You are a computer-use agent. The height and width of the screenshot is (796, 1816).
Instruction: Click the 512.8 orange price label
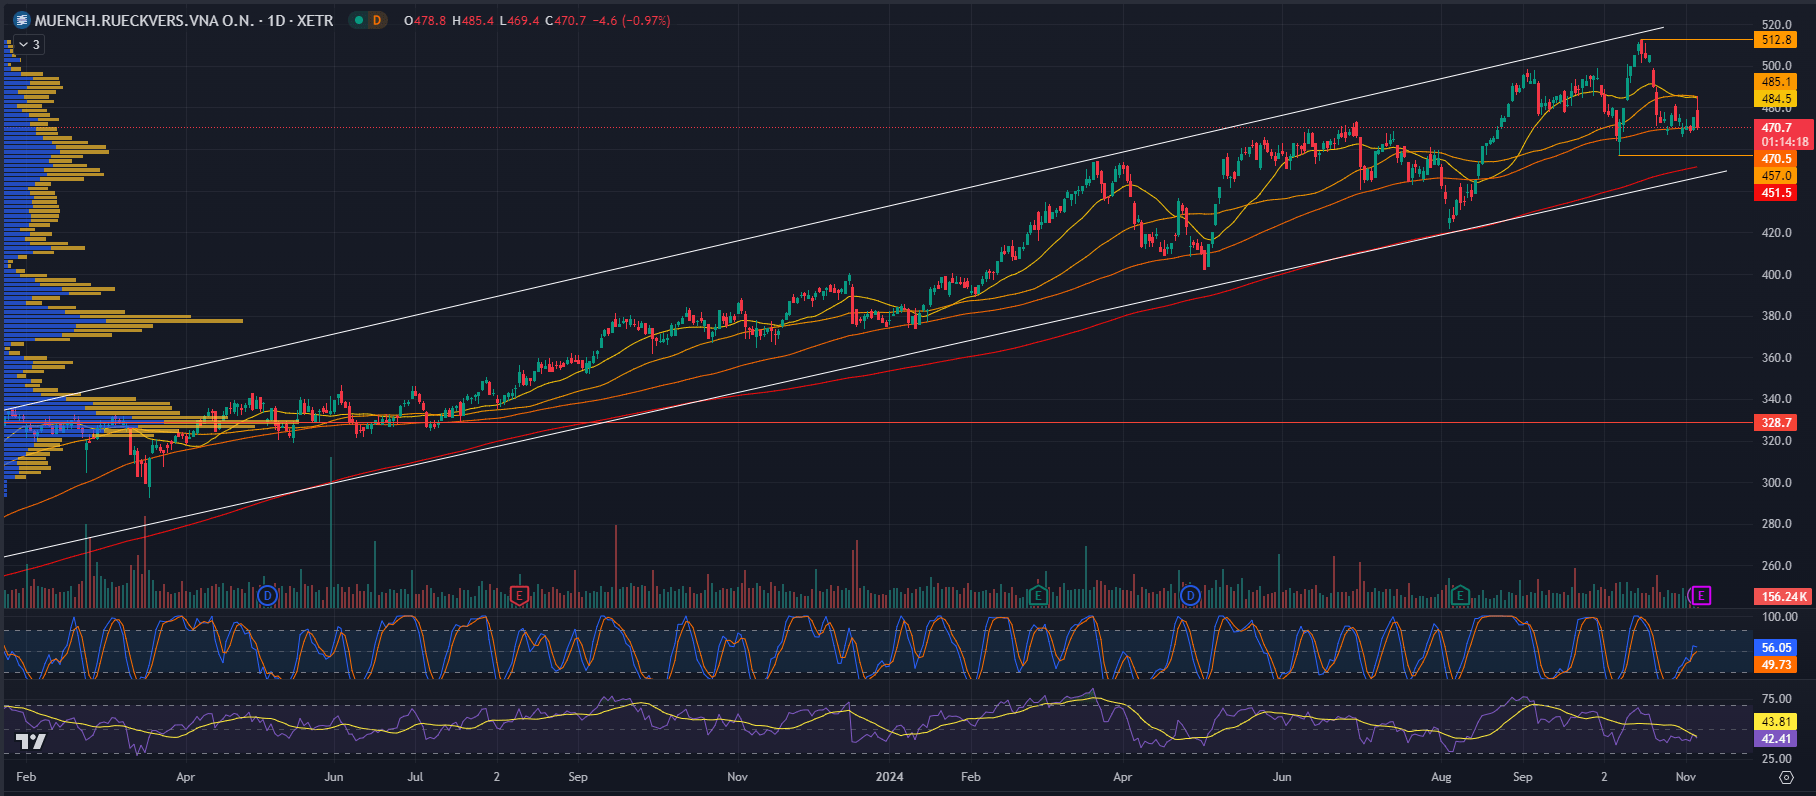pos(1775,40)
